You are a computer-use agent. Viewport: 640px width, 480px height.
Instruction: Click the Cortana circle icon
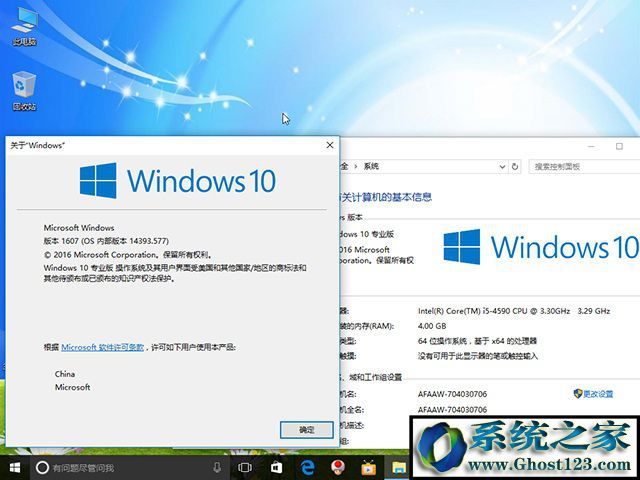tap(42, 468)
